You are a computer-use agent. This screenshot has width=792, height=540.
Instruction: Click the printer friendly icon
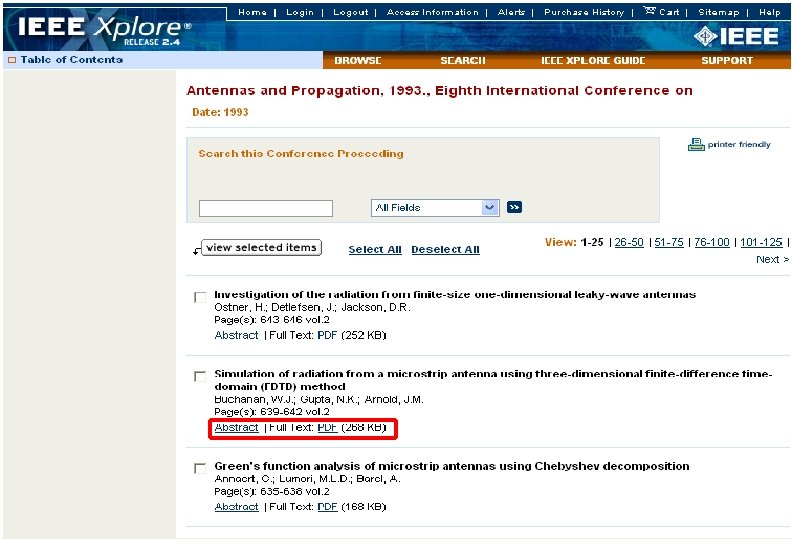pos(696,144)
